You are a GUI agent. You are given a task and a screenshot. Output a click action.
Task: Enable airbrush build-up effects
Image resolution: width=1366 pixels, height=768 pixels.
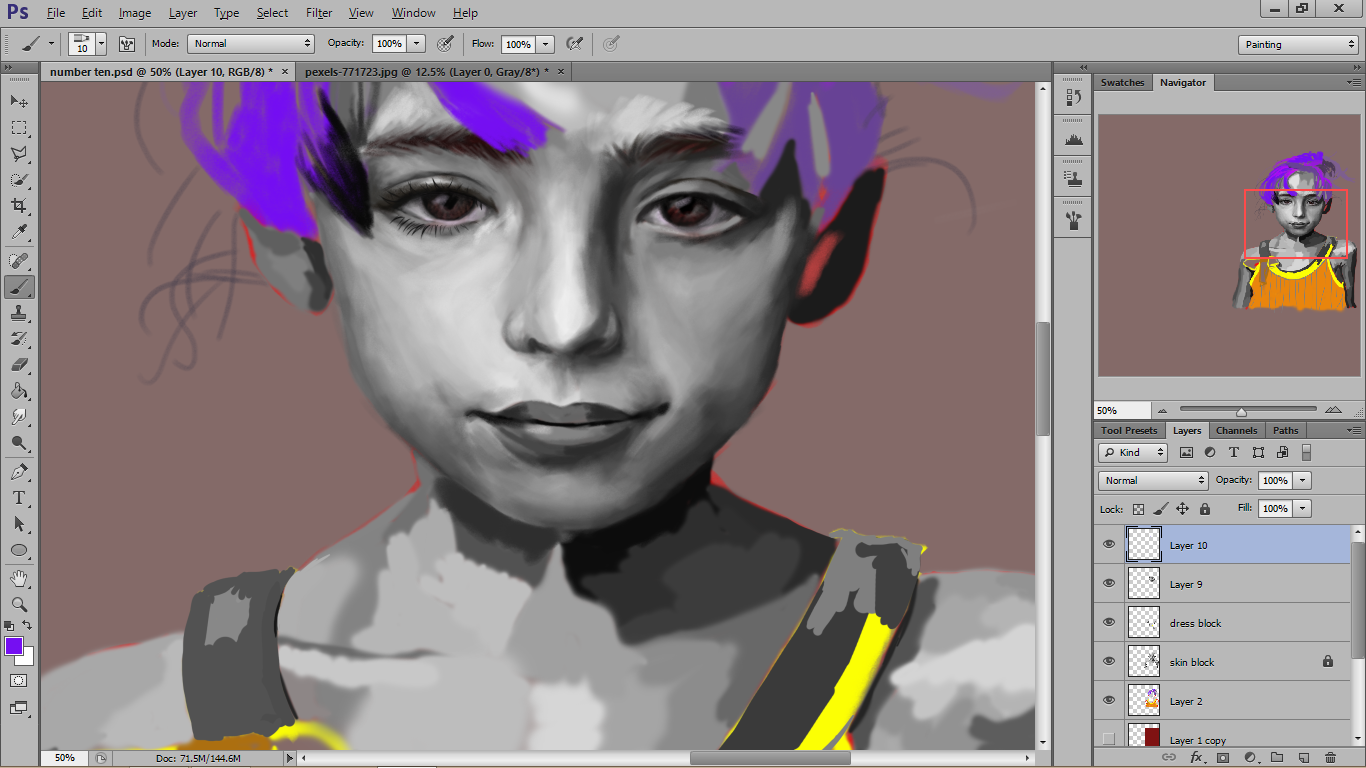pos(574,44)
